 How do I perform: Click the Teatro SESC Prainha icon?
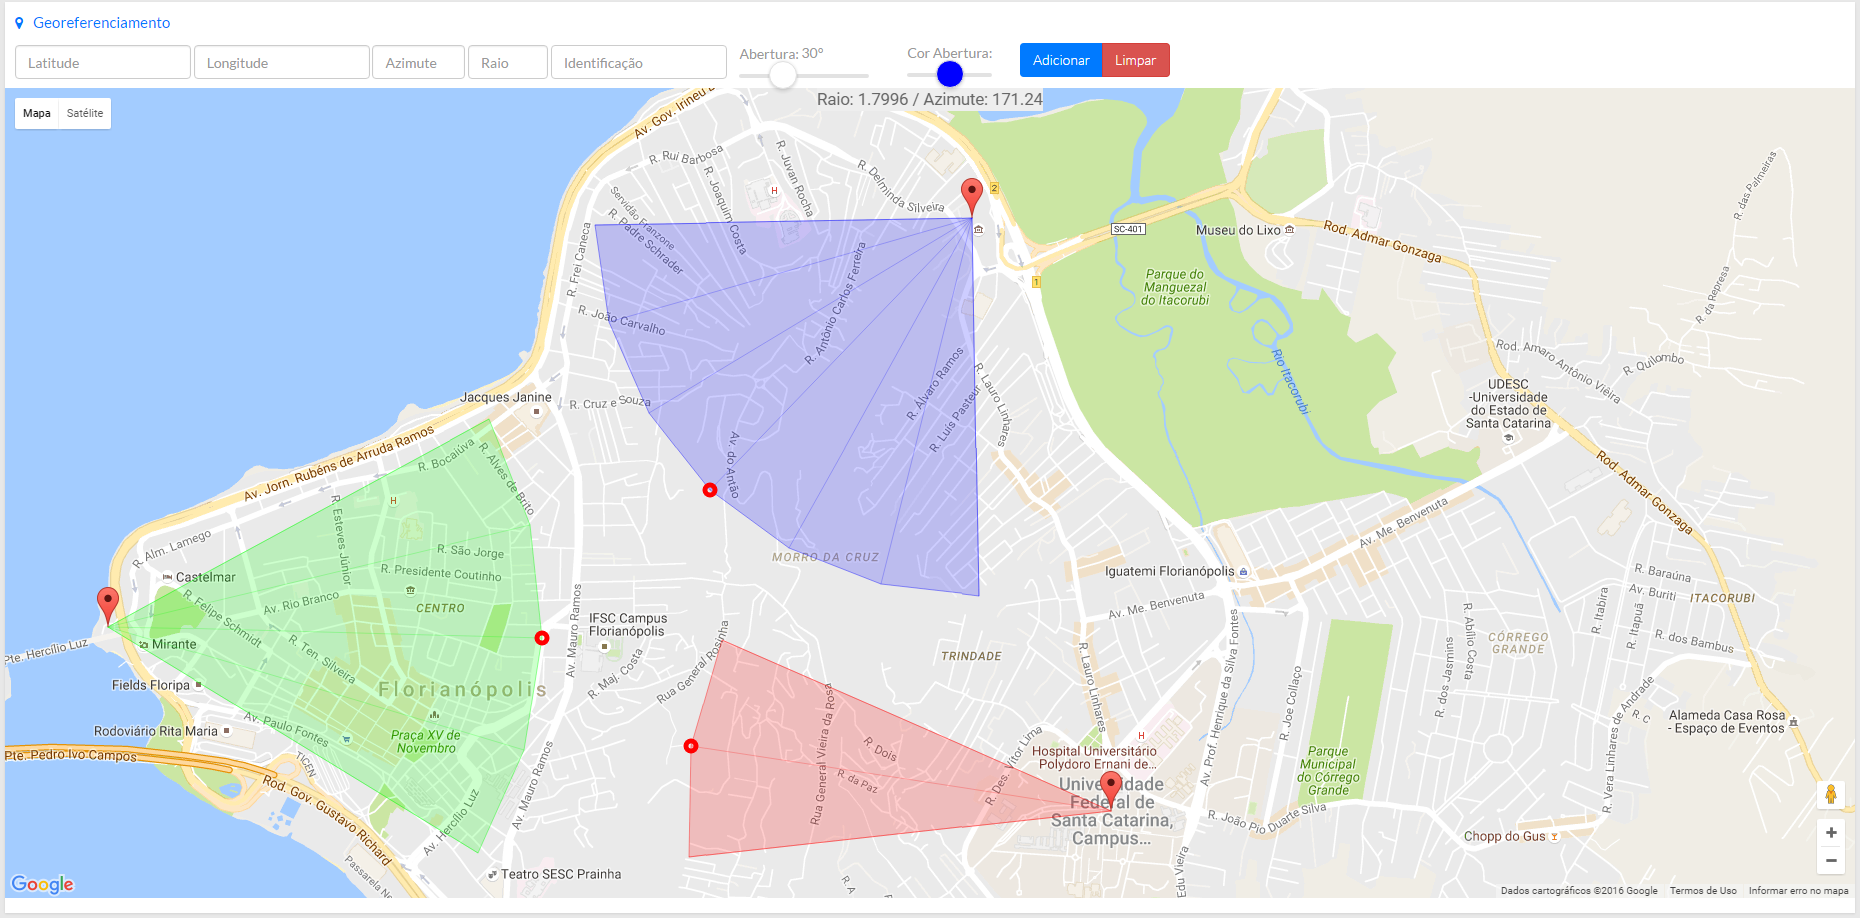492,874
